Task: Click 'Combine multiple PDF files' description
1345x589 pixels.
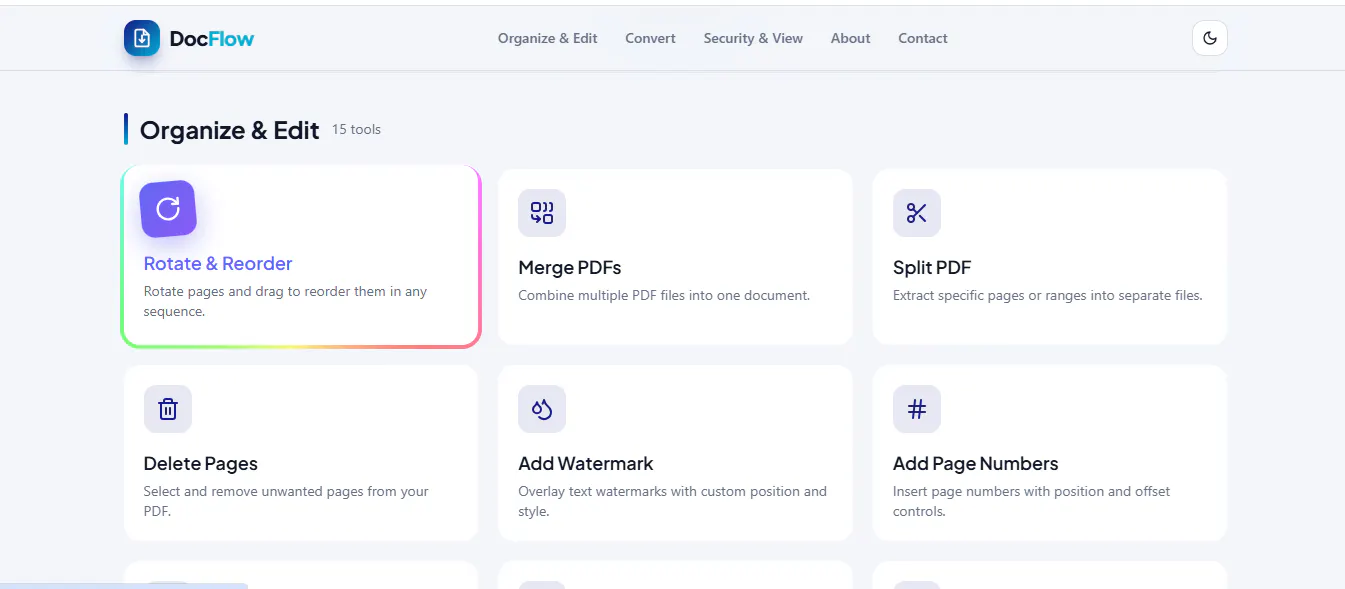Action: [664, 296]
